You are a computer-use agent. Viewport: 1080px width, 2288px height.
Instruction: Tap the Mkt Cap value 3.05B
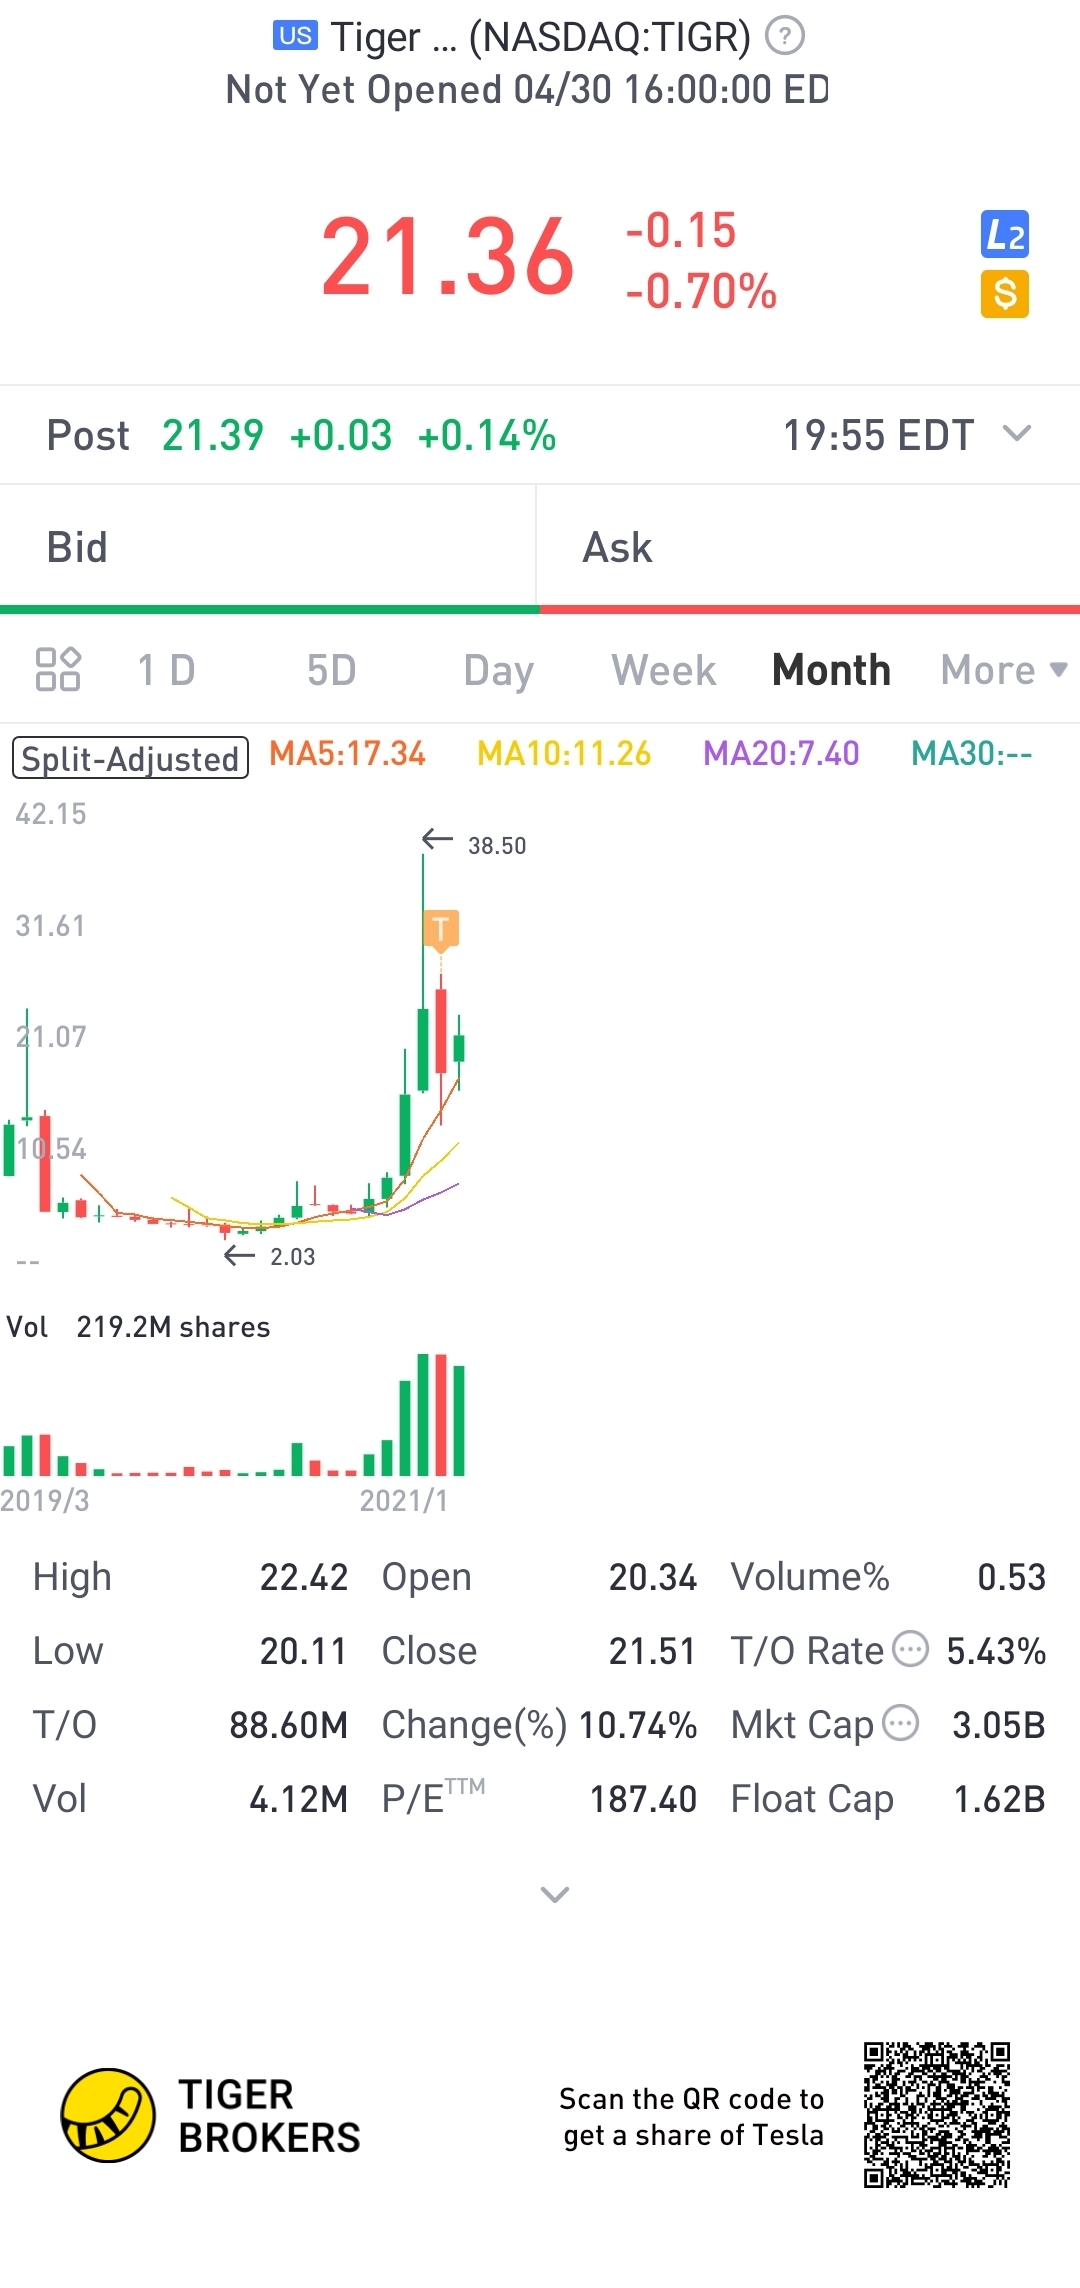(x=999, y=1725)
